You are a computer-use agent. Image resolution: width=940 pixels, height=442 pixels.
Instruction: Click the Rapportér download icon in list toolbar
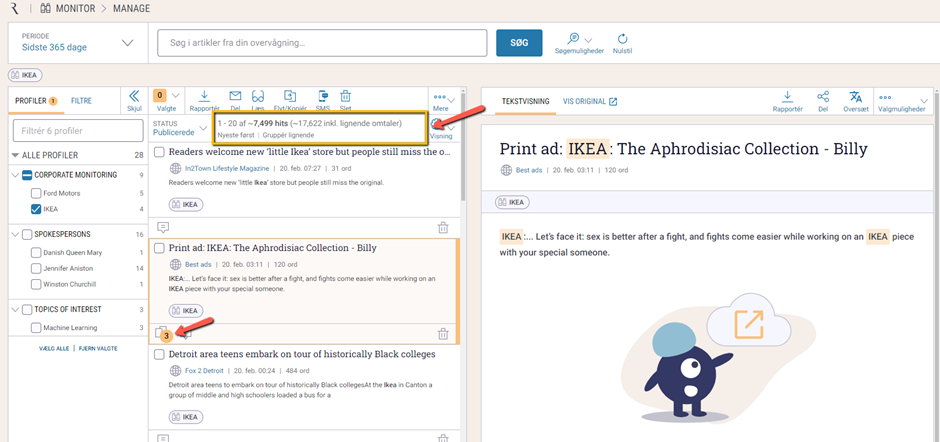204,96
